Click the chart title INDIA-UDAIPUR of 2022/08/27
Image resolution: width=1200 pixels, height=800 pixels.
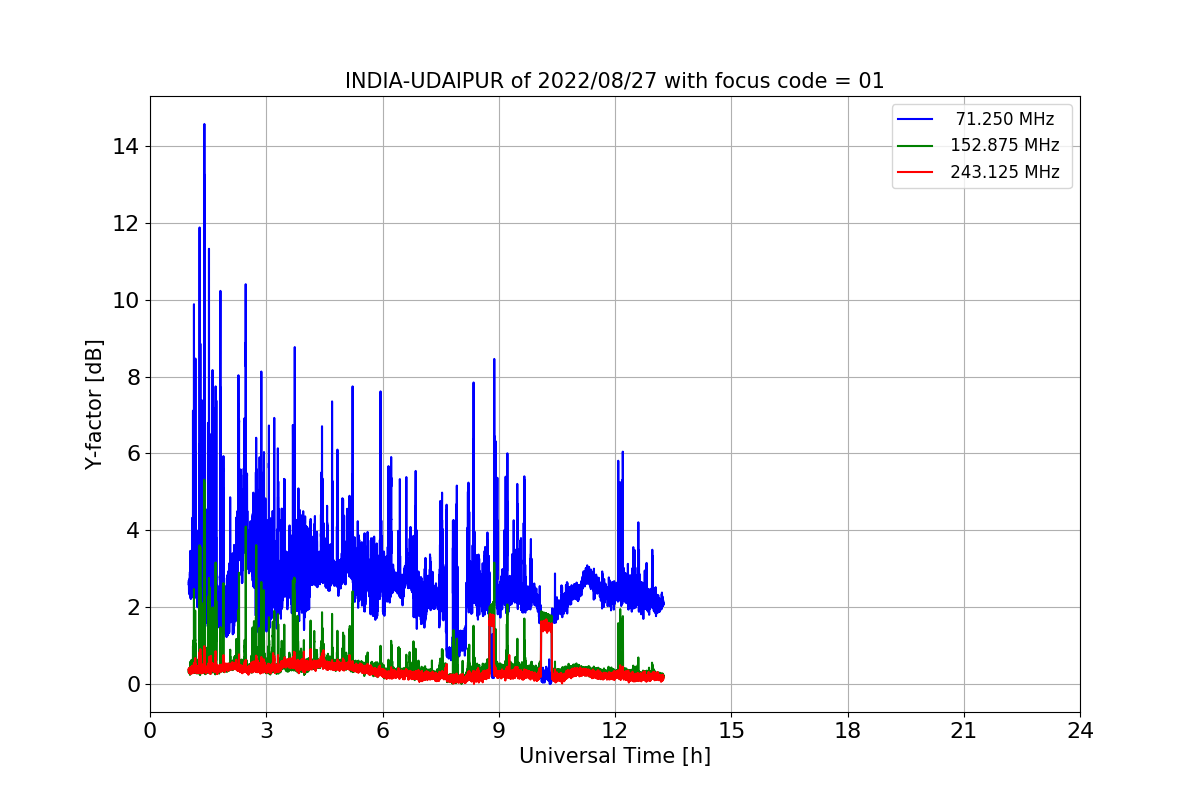[x=614, y=81]
